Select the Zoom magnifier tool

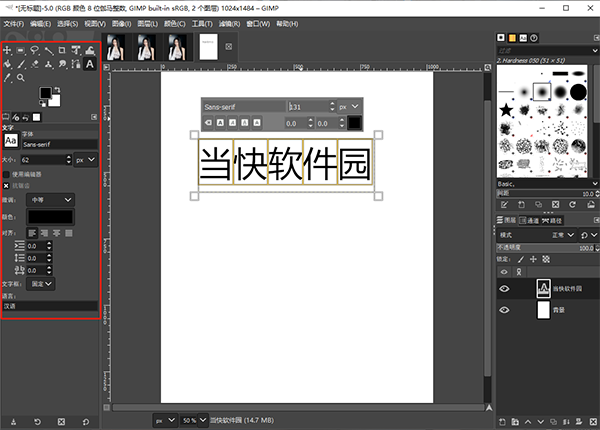[x=21, y=78]
